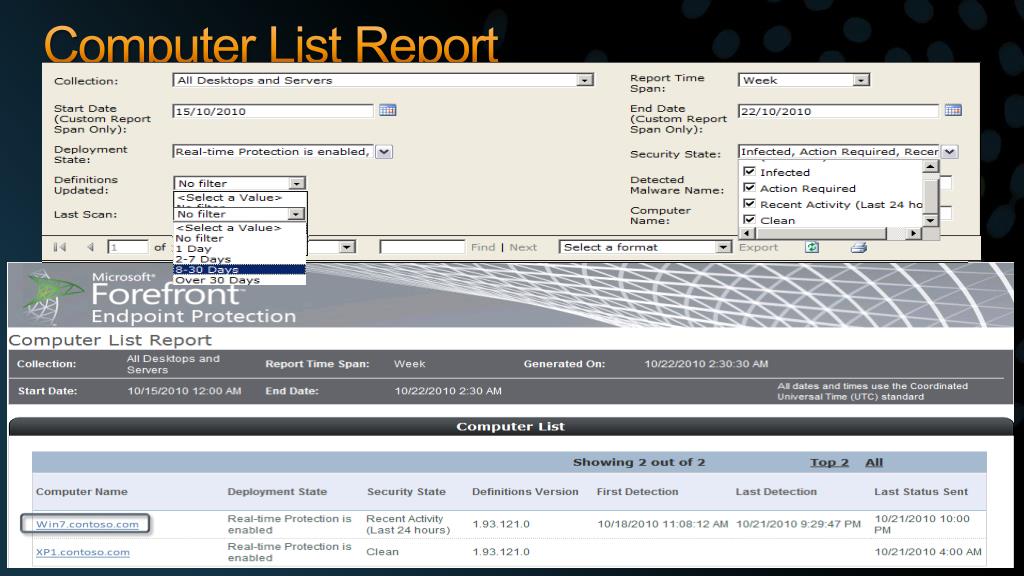
Task: Click the Find link
Action: pos(483,247)
